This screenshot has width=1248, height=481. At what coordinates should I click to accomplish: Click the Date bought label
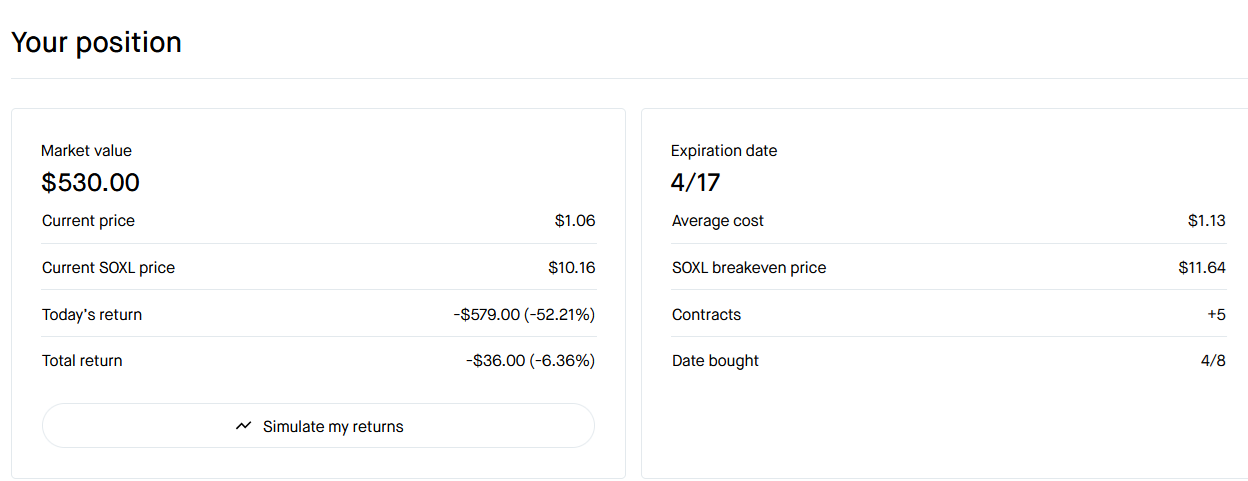coord(715,361)
